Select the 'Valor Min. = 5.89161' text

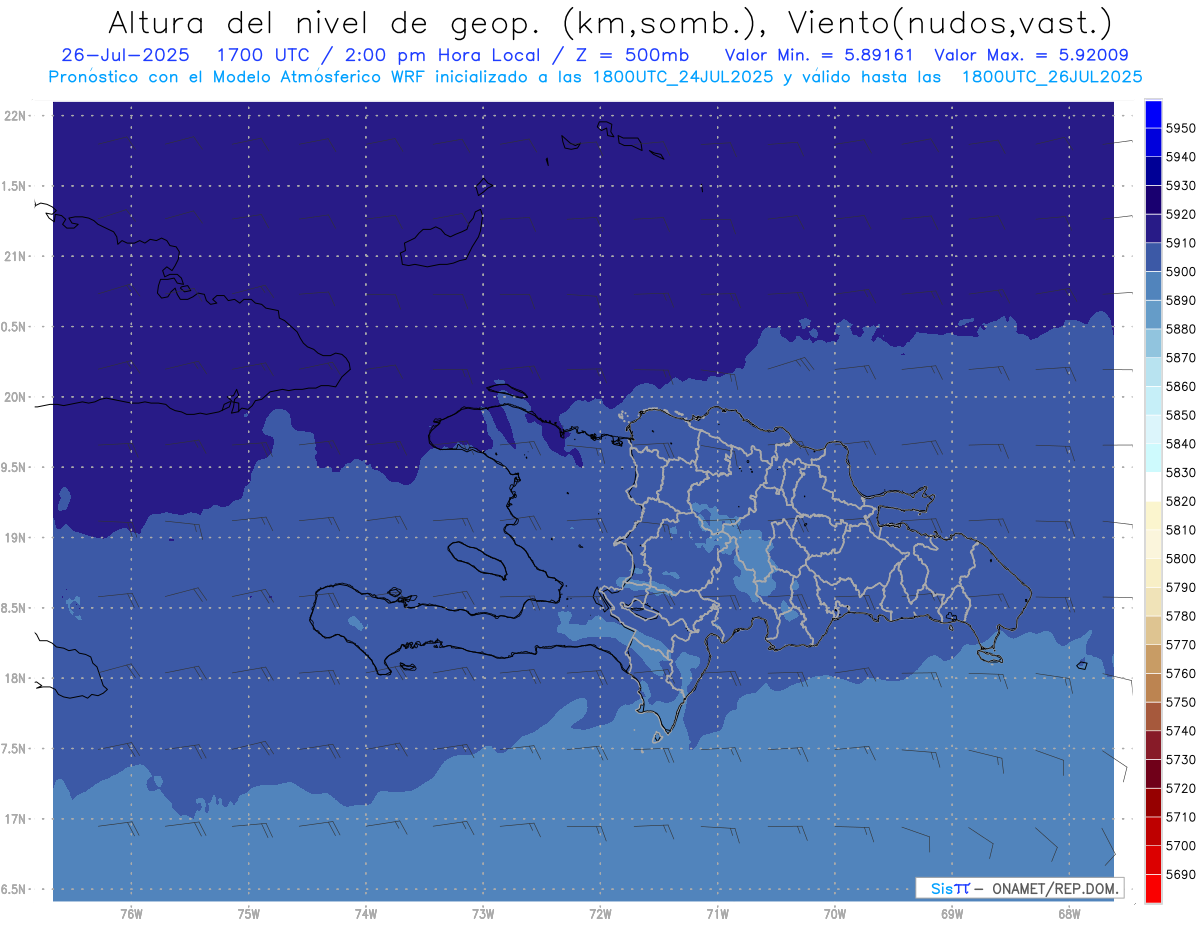822,56
